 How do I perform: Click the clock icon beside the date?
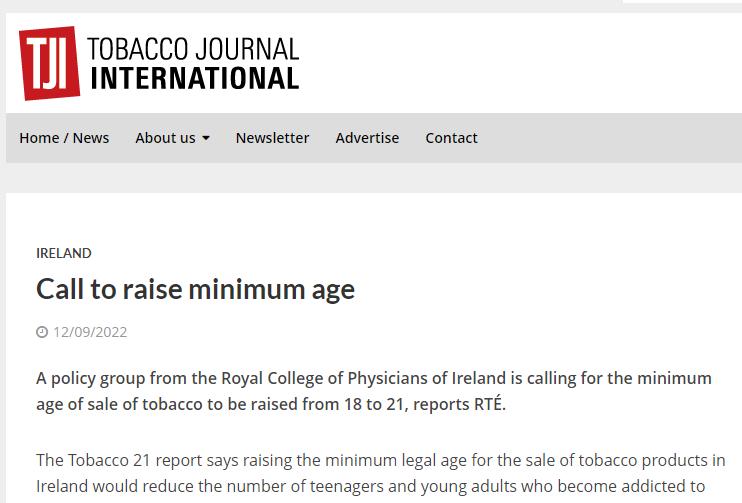[x=42, y=332]
